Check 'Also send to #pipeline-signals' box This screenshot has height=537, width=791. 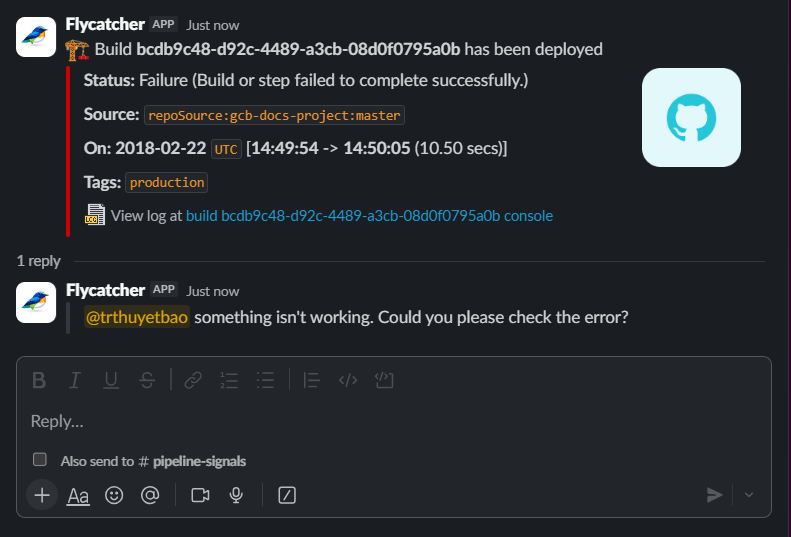pos(40,460)
